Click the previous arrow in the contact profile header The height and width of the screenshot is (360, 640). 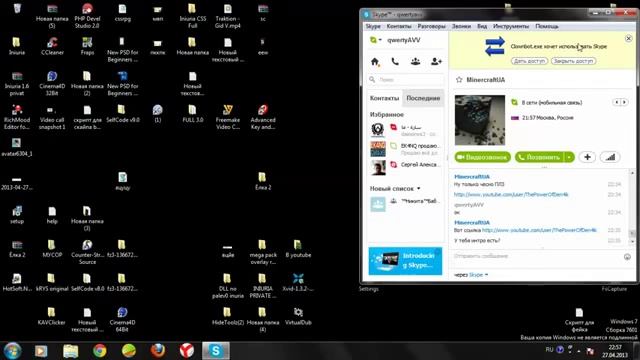(616, 102)
